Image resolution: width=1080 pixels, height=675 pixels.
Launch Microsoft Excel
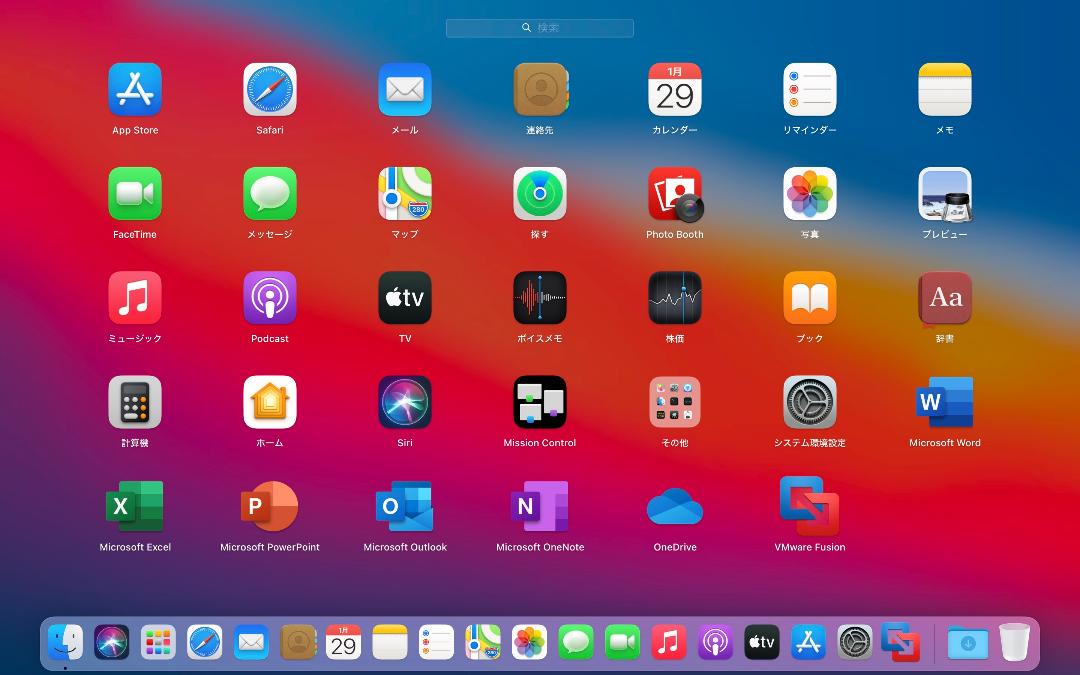point(135,506)
